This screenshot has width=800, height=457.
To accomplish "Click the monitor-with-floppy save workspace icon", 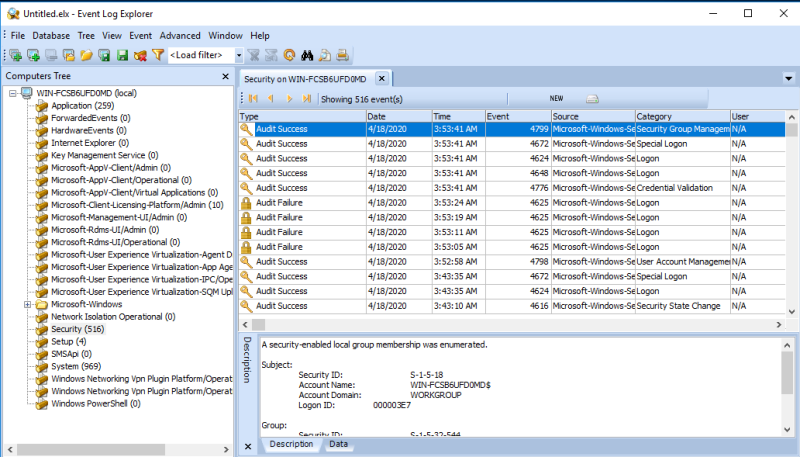I will point(104,55).
